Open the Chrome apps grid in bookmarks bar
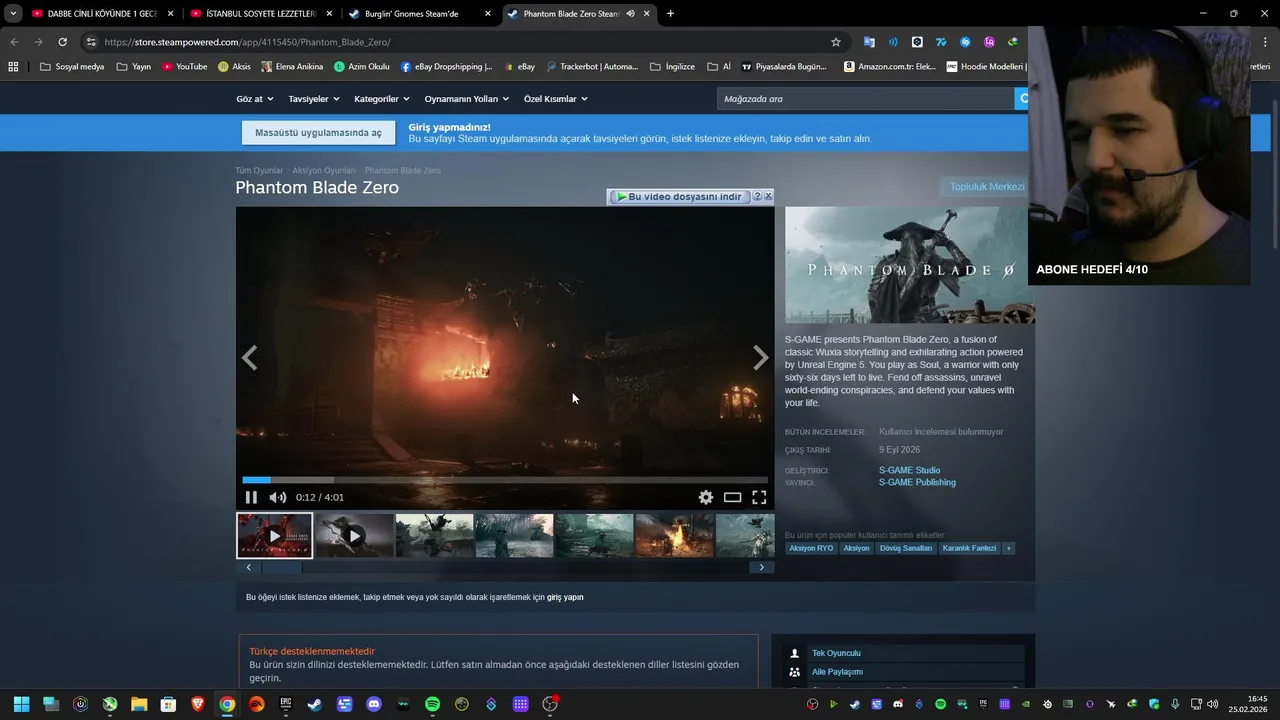 pyautogui.click(x=13, y=67)
